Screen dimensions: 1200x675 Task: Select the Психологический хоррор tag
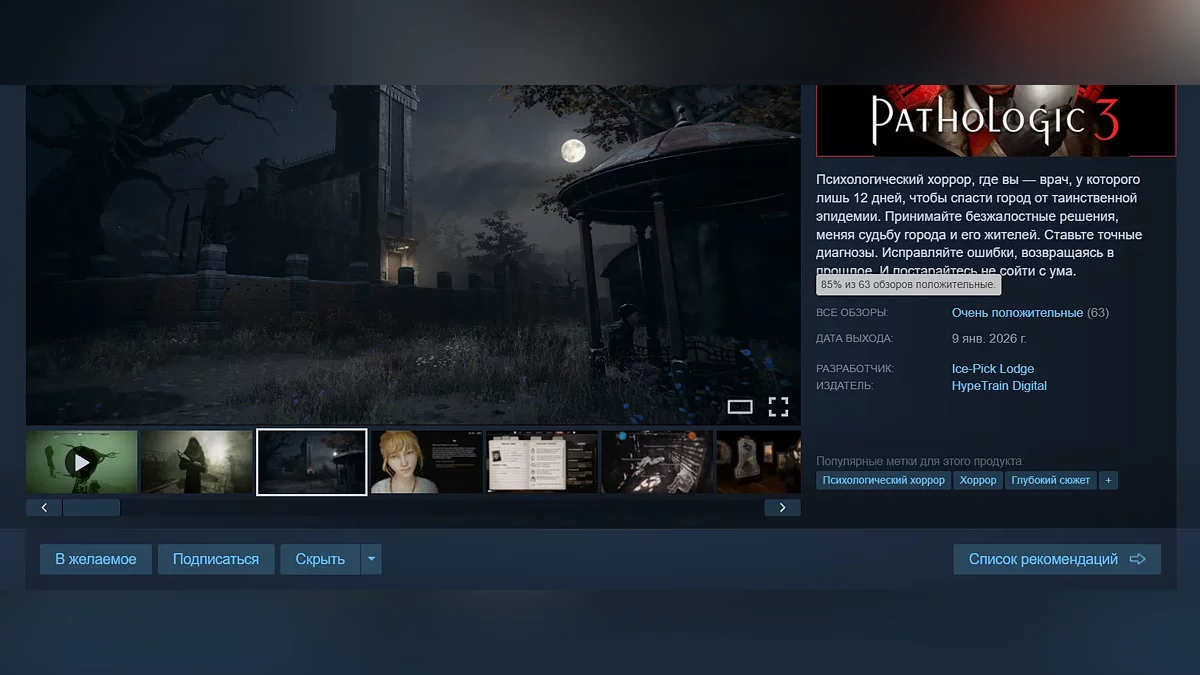883,481
